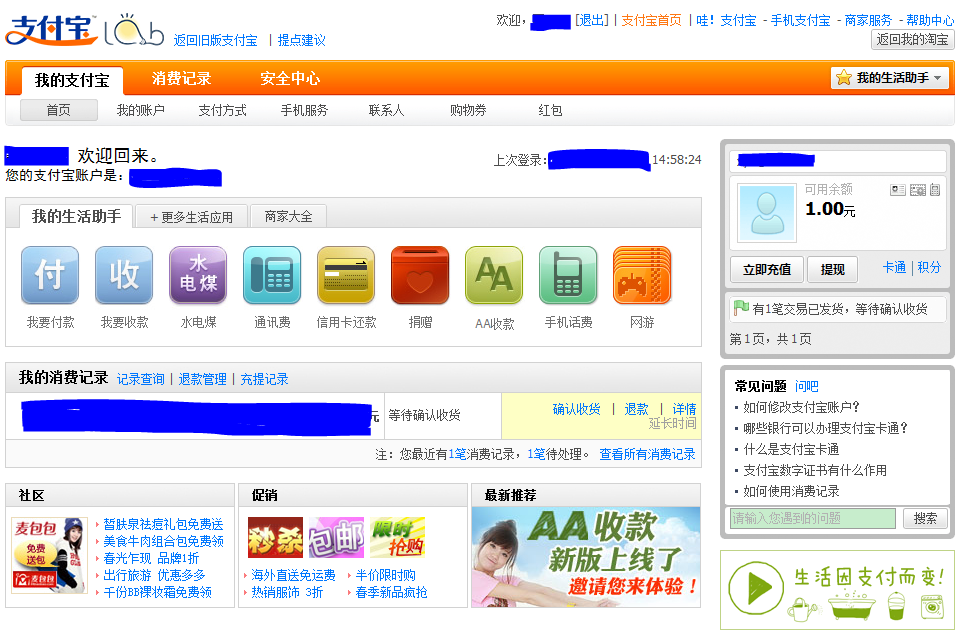959x633 pixels.
Task: Click the 捐赠 donation heart icon
Action: pos(419,275)
